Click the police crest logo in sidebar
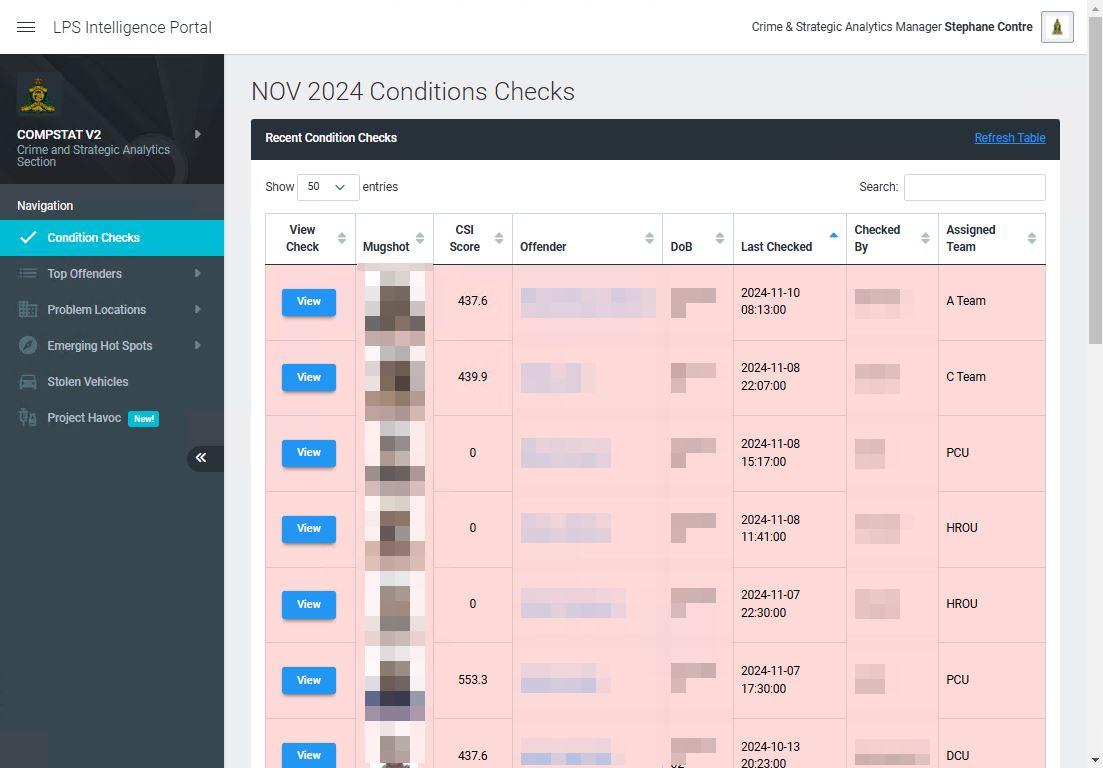 pos(39,95)
